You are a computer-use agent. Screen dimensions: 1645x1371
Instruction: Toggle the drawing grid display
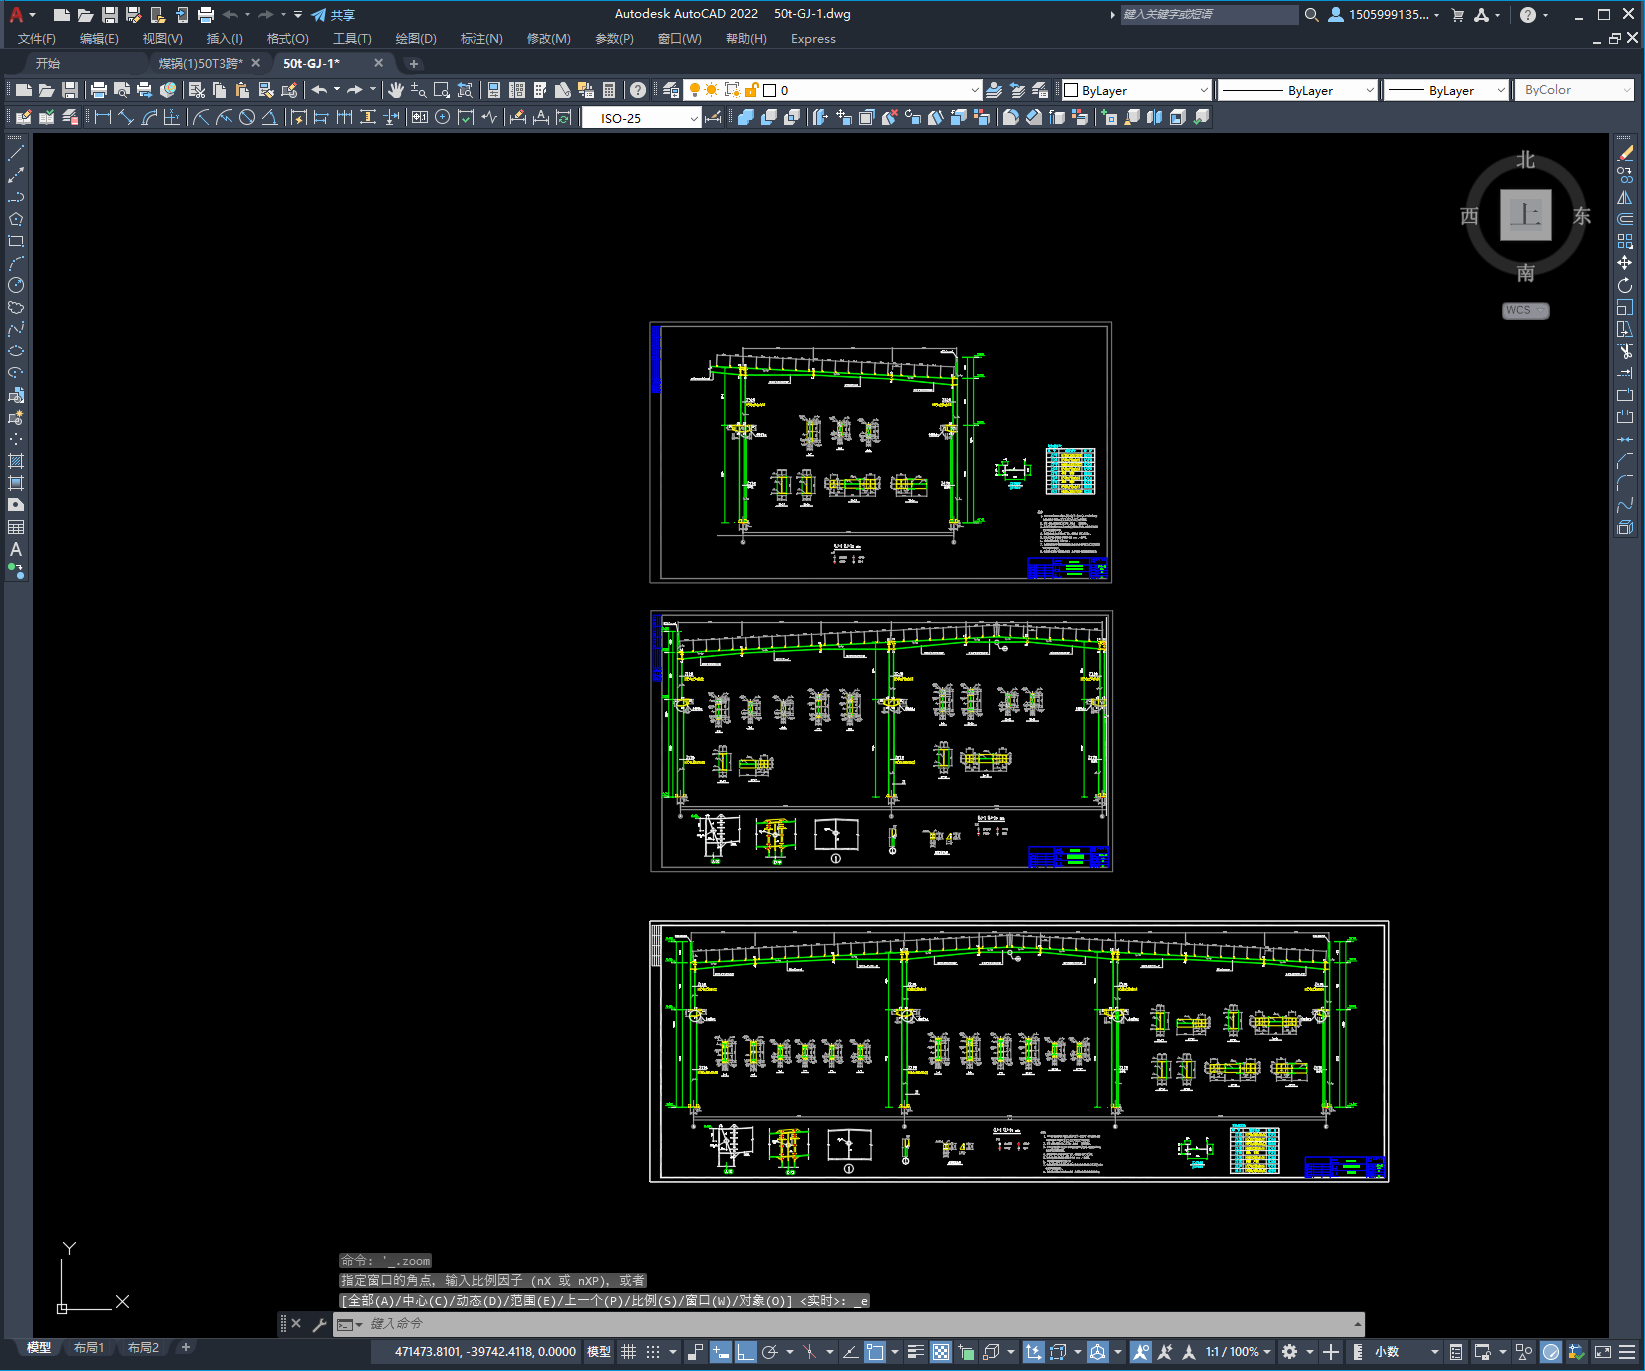628,1352
